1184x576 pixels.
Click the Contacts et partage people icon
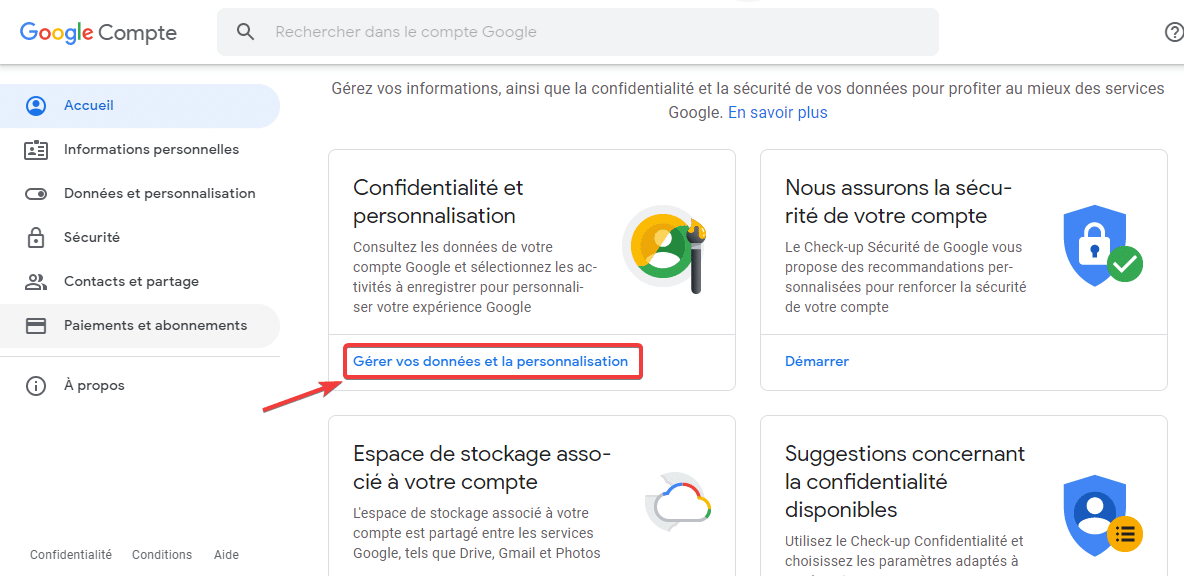point(35,282)
